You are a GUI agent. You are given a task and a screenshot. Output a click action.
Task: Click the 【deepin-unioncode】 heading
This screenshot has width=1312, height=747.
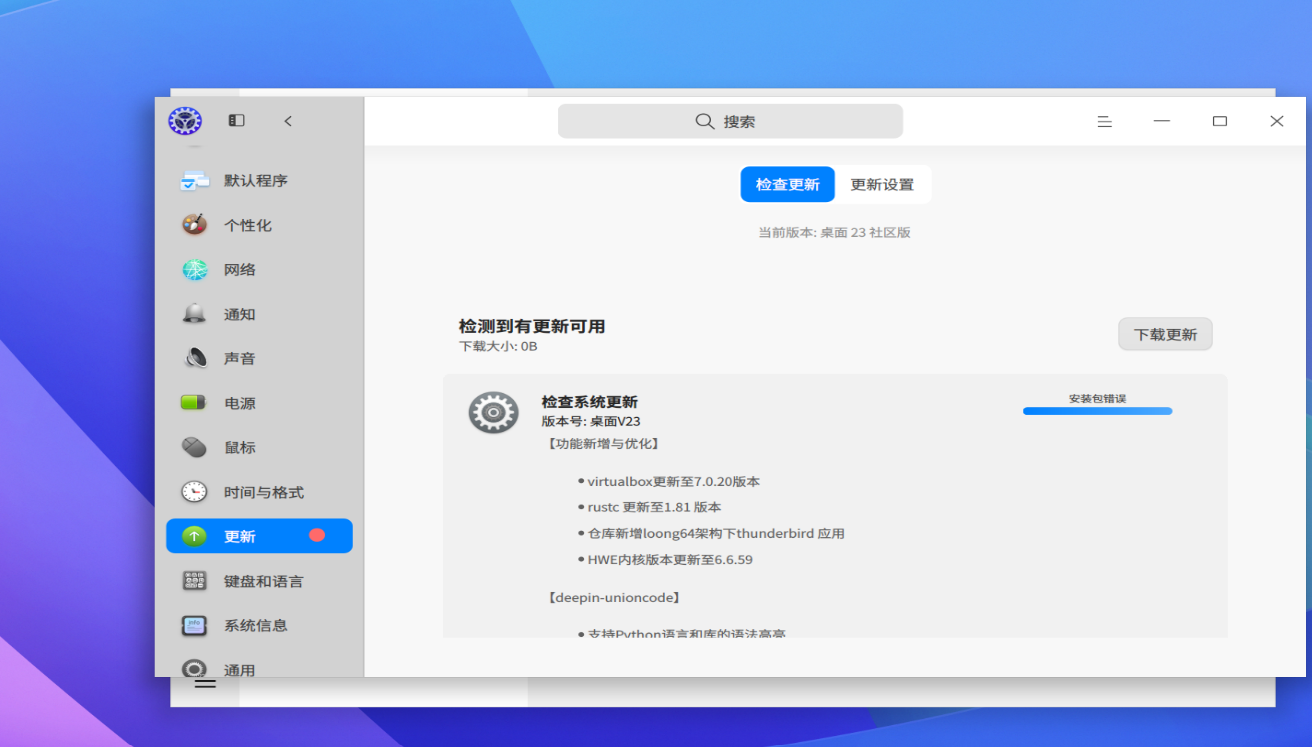click(x=614, y=598)
